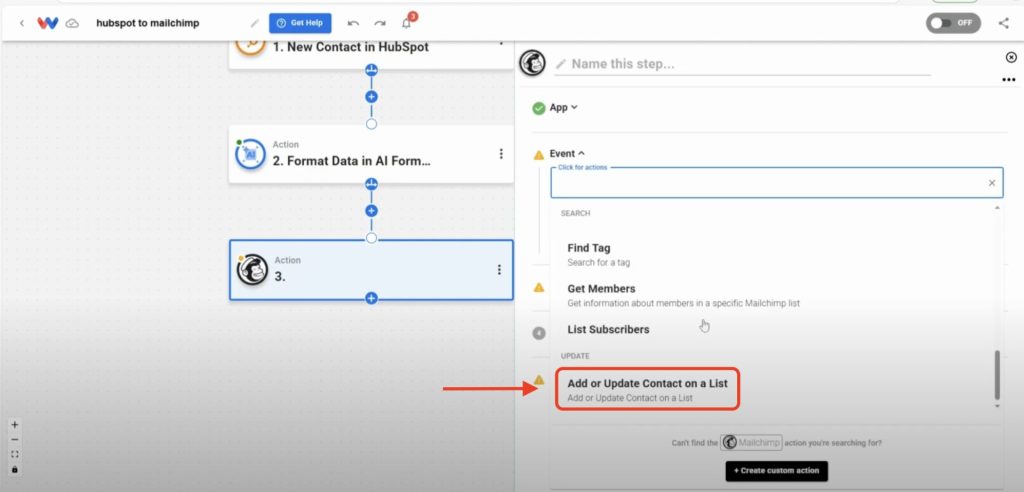Fit the canvas to screen
The image size is (1024, 492).
point(15,455)
